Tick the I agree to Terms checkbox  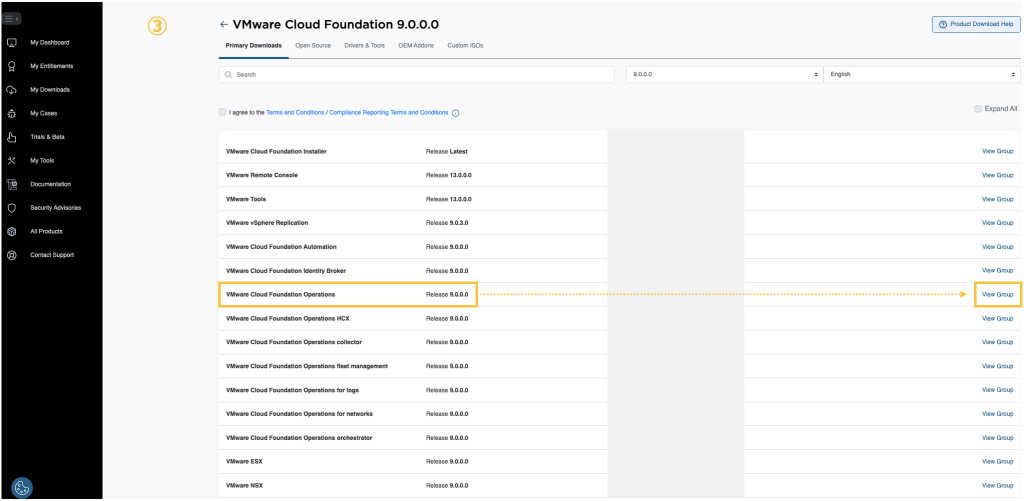223,112
